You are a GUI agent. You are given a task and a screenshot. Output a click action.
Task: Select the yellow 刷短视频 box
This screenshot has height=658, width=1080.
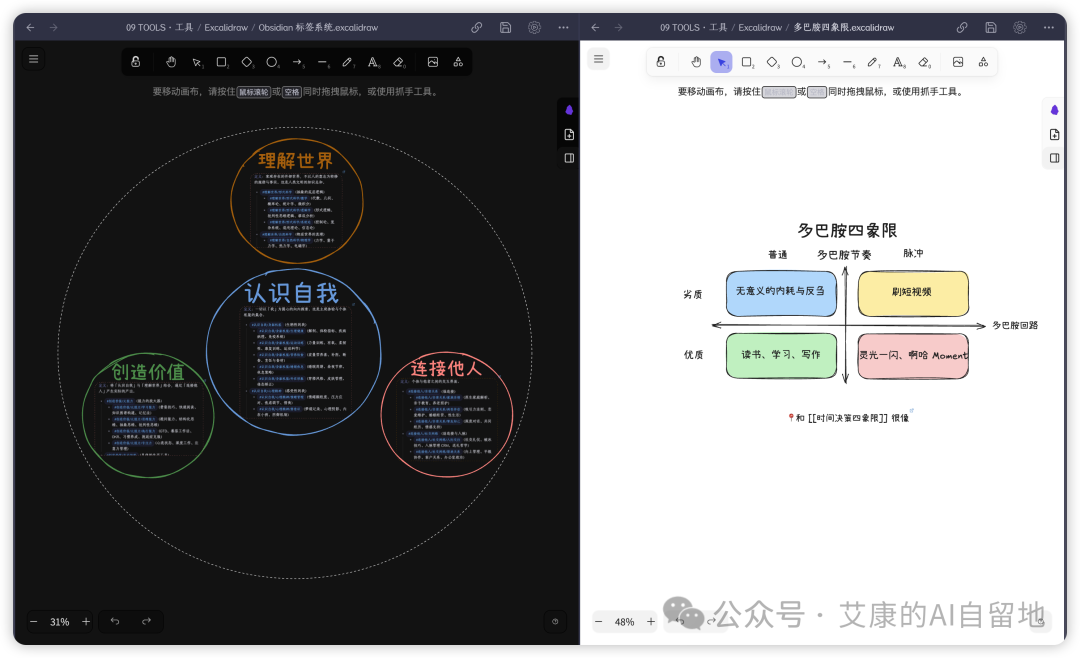pos(913,293)
